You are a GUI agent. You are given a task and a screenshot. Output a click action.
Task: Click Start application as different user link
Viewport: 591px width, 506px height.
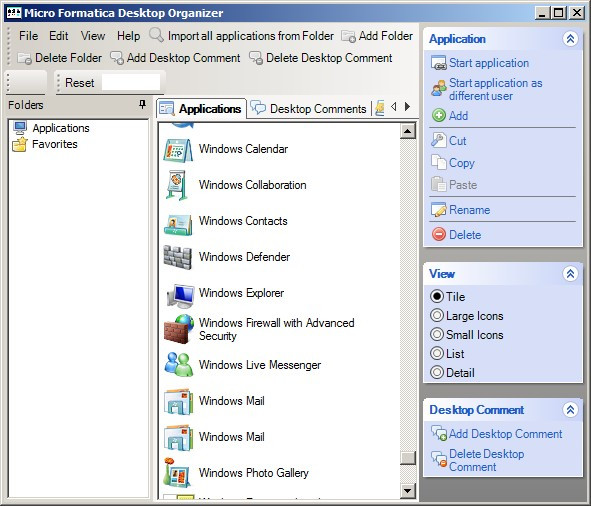(496, 89)
